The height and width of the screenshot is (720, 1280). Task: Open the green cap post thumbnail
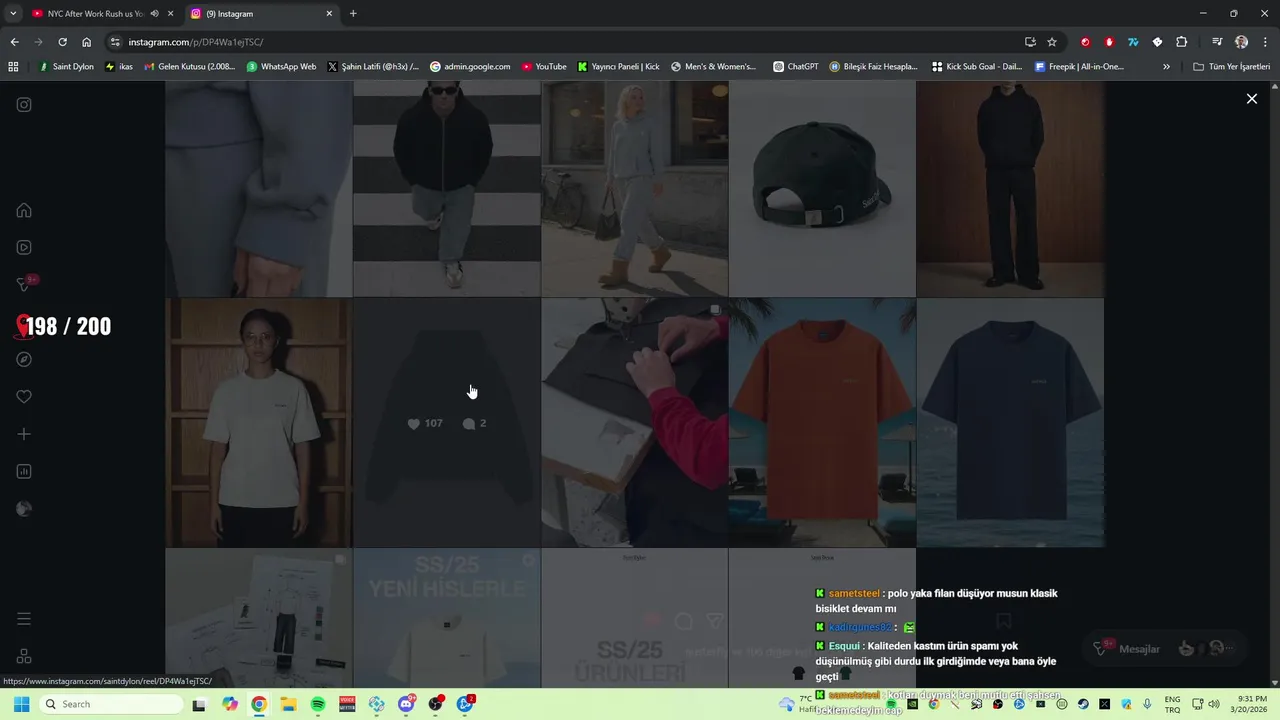click(822, 188)
